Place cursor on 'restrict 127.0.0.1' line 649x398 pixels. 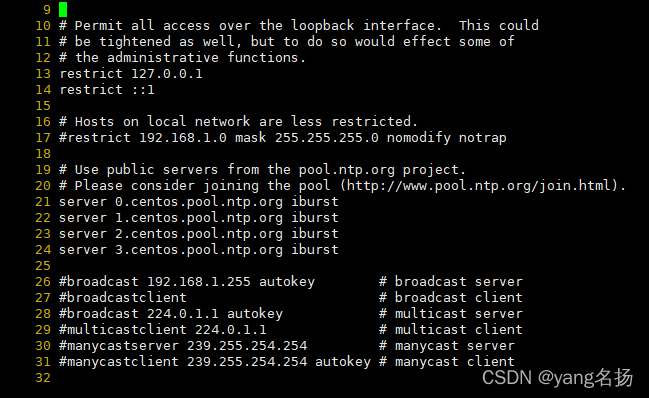click(131, 74)
